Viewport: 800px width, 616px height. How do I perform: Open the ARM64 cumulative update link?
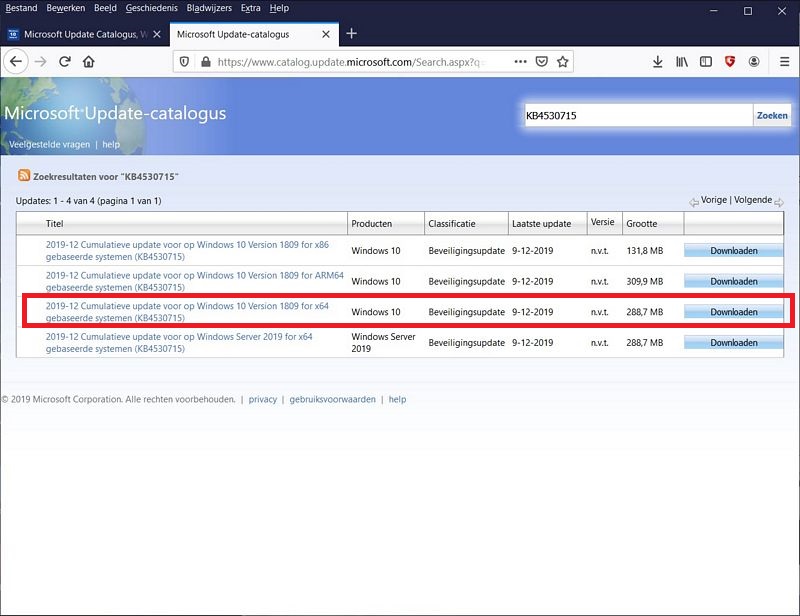tap(194, 281)
